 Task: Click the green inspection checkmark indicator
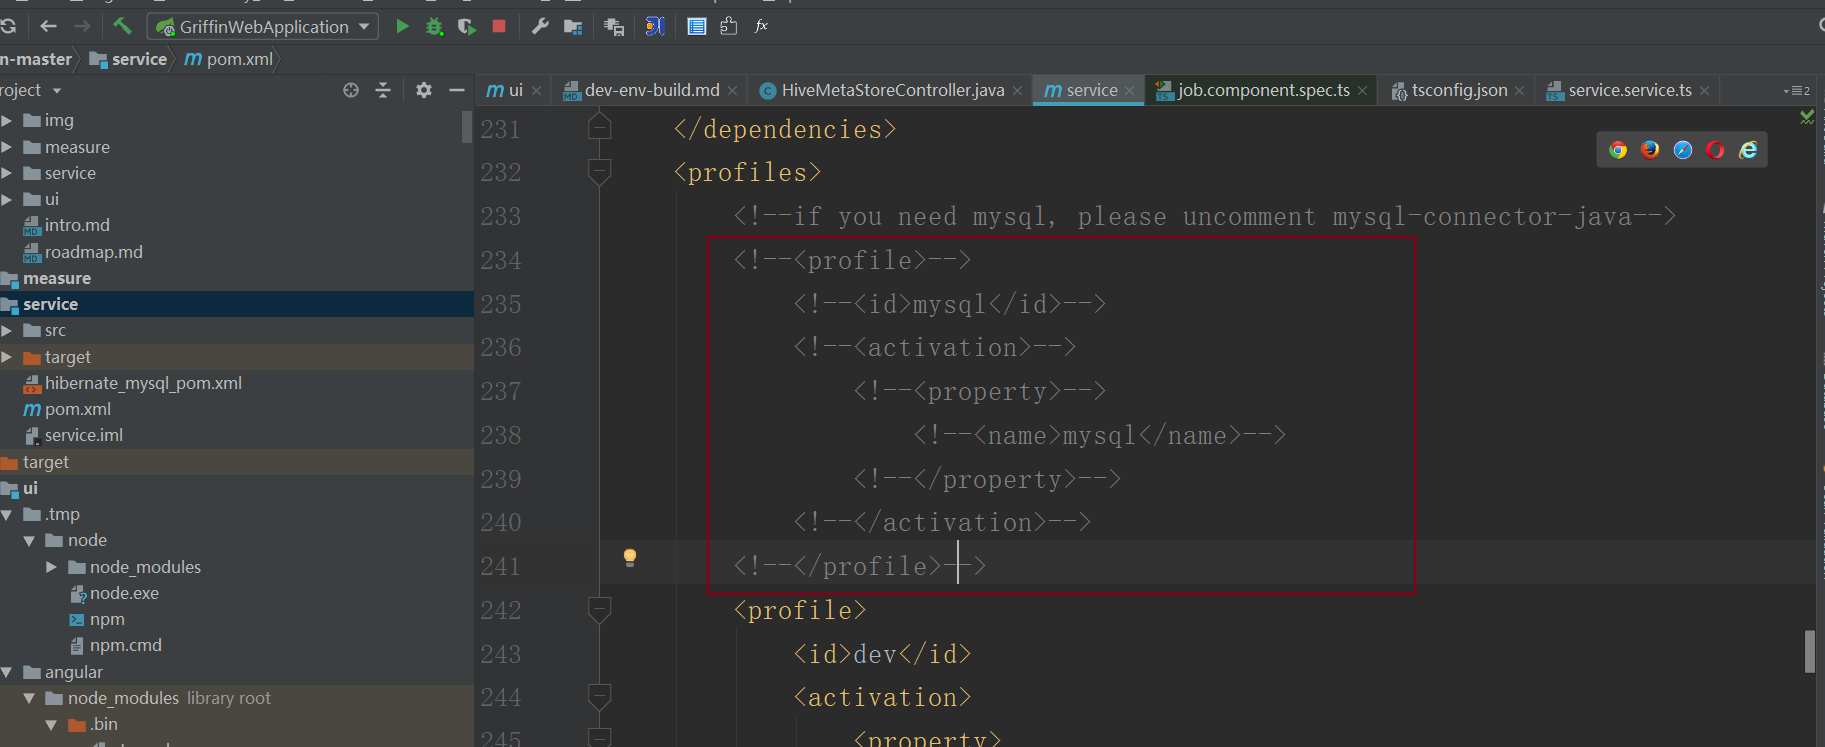coord(1807,117)
